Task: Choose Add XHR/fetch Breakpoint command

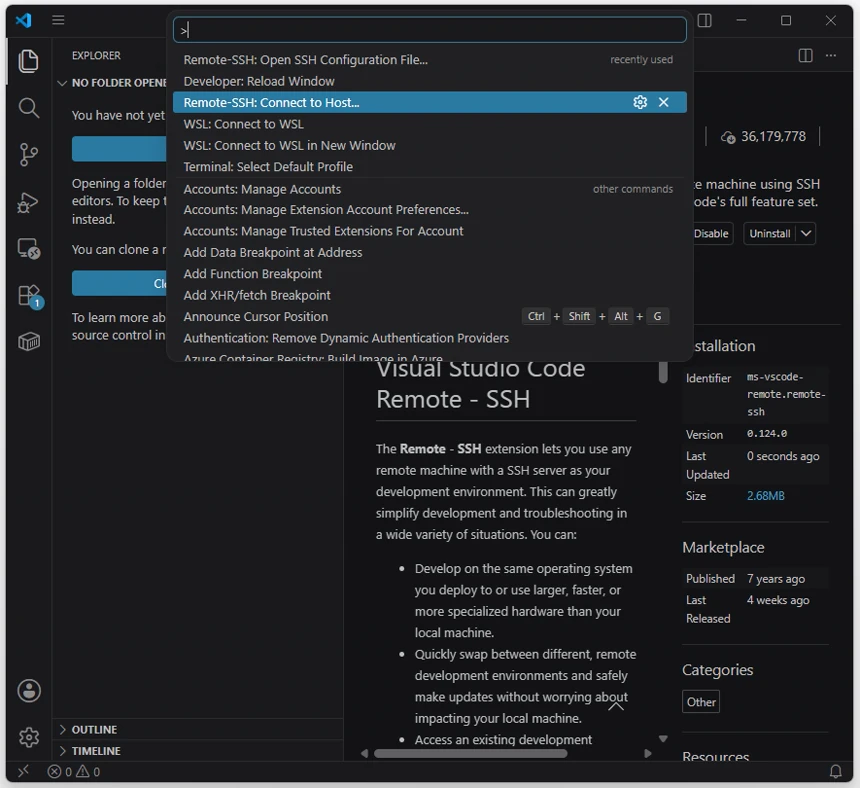Action: (x=429, y=295)
